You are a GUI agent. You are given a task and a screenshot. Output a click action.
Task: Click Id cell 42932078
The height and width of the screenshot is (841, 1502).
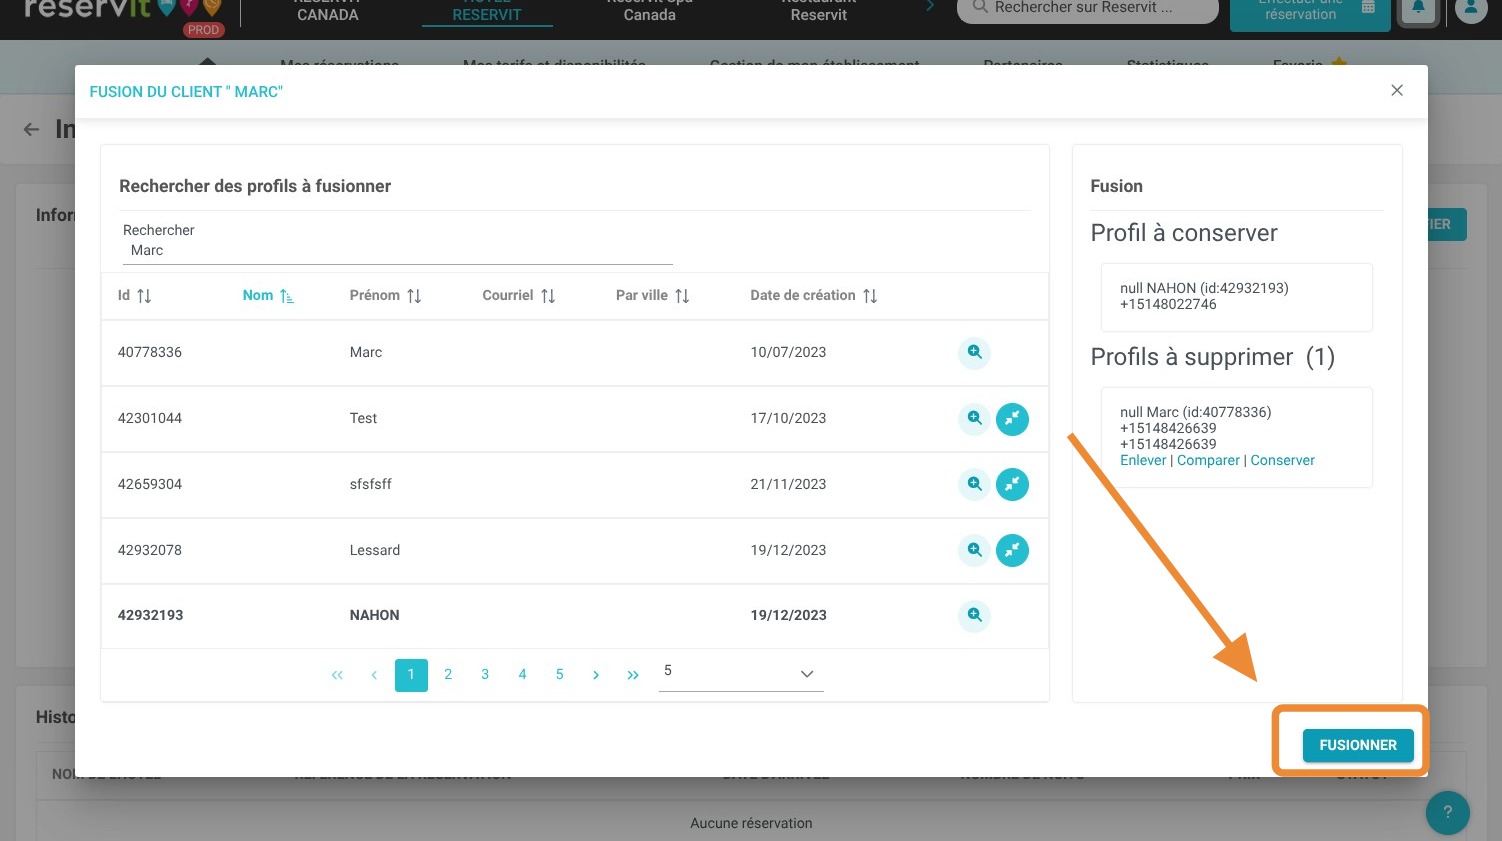[x=150, y=550]
